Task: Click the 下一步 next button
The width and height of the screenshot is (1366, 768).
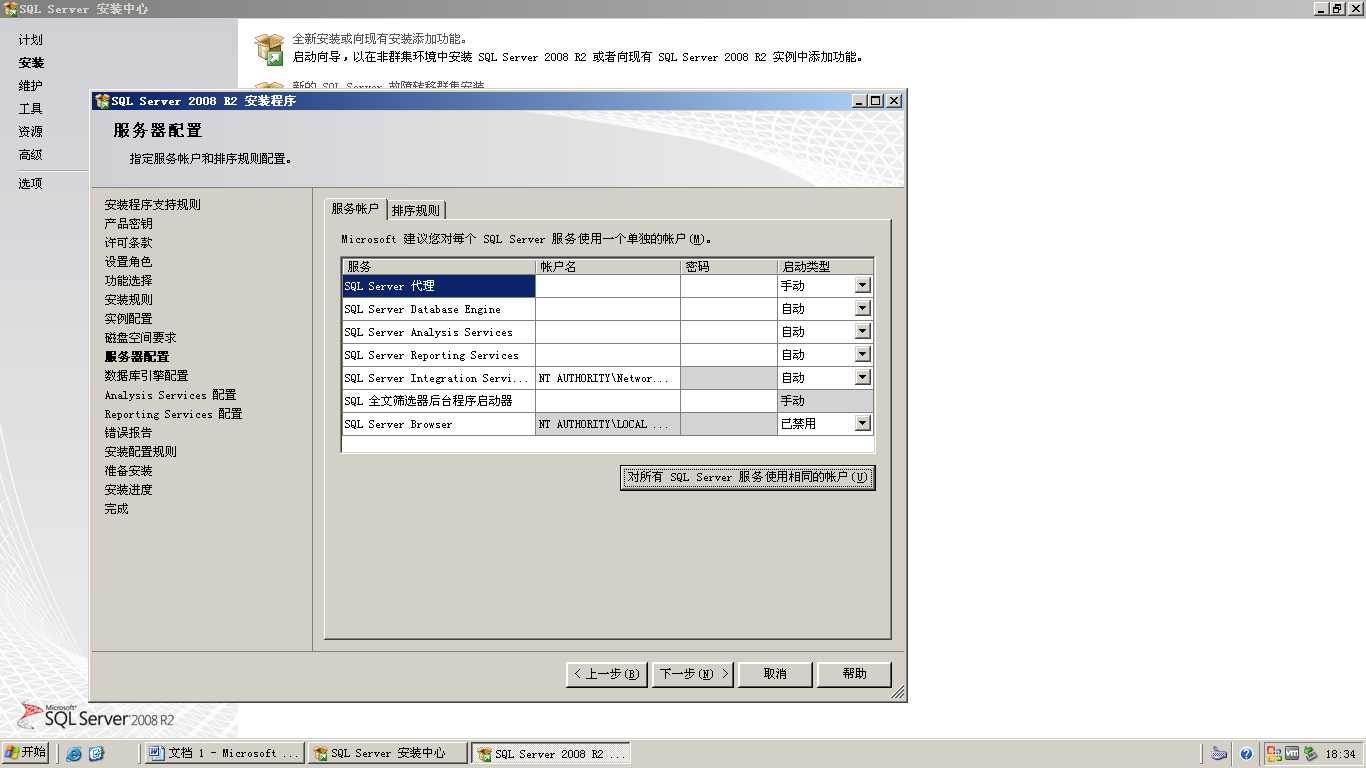Action: [693, 674]
